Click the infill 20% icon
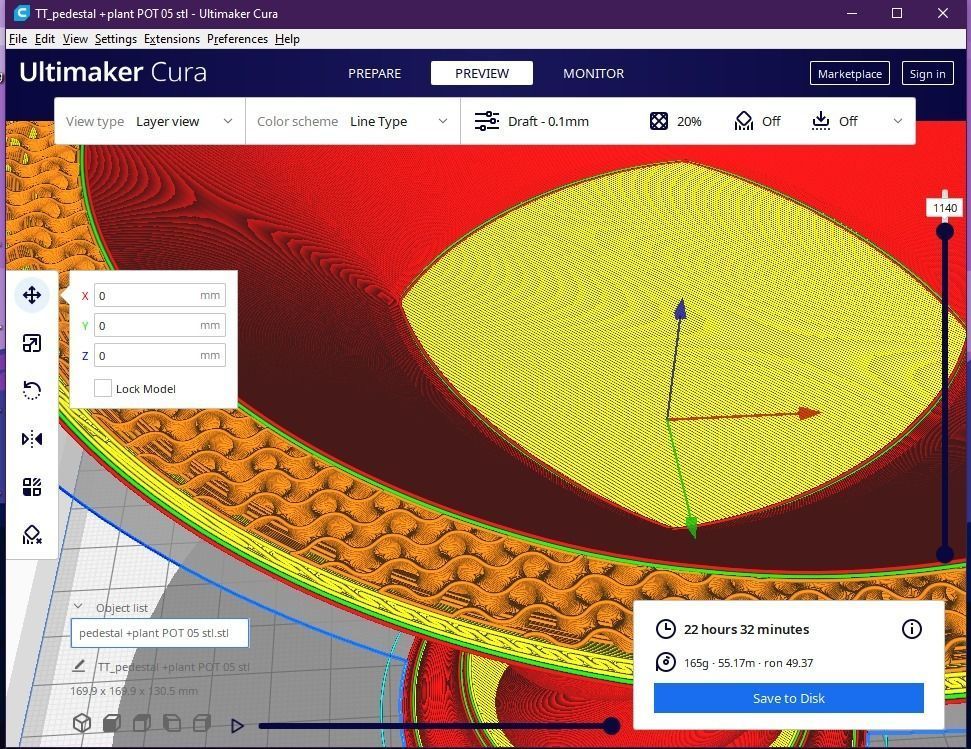This screenshot has height=749, width=971. pyautogui.click(x=659, y=121)
